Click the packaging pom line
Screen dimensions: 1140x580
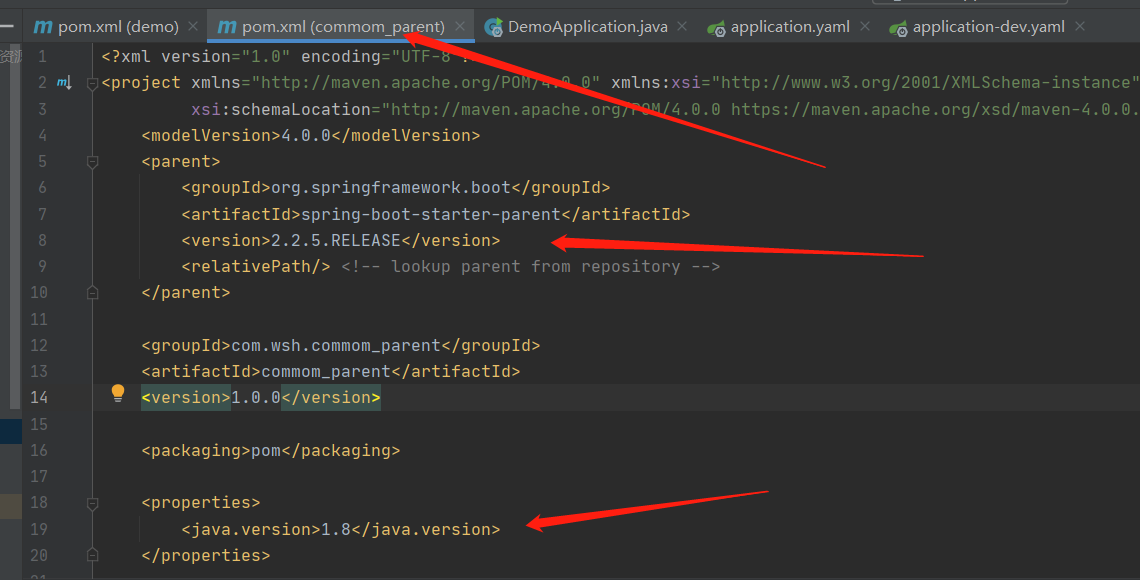coord(270,451)
